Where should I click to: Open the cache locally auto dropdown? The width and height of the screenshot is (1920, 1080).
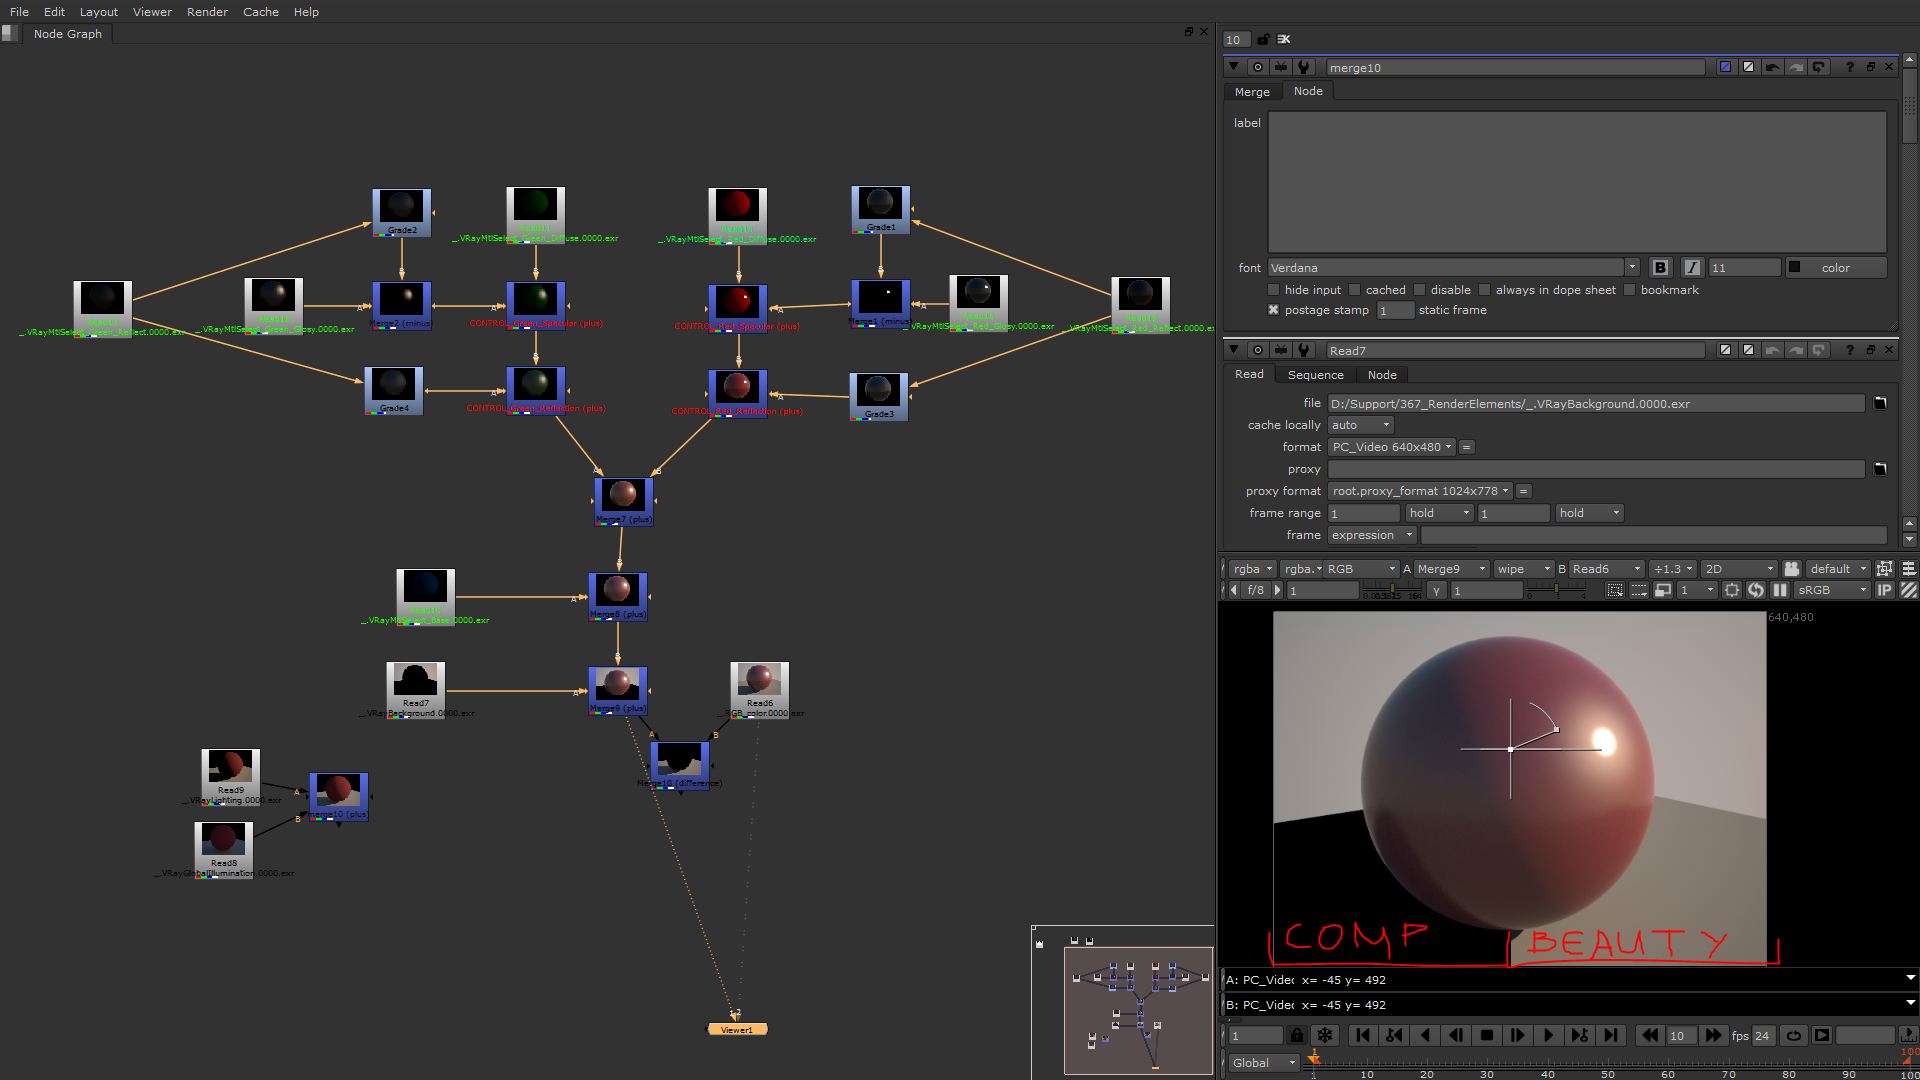(1360, 425)
